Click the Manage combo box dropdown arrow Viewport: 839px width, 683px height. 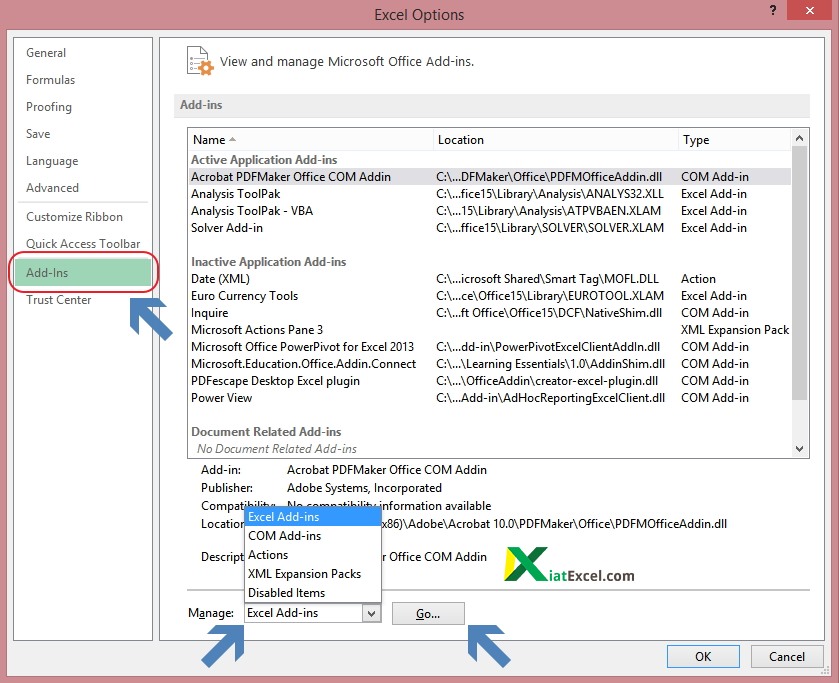coord(371,613)
